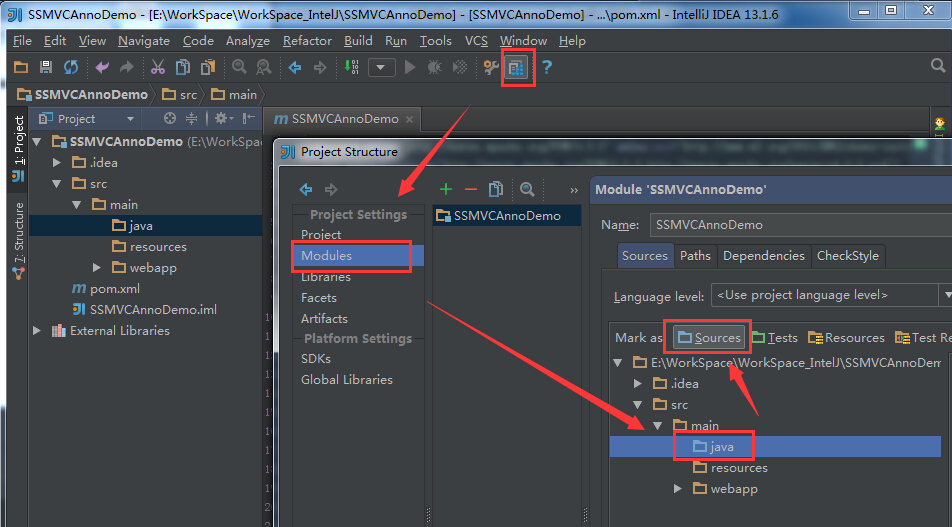Viewport: 952px width, 527px height.
Task: Collapse src folder in Project tree
Action: click(x=57, y=183)
